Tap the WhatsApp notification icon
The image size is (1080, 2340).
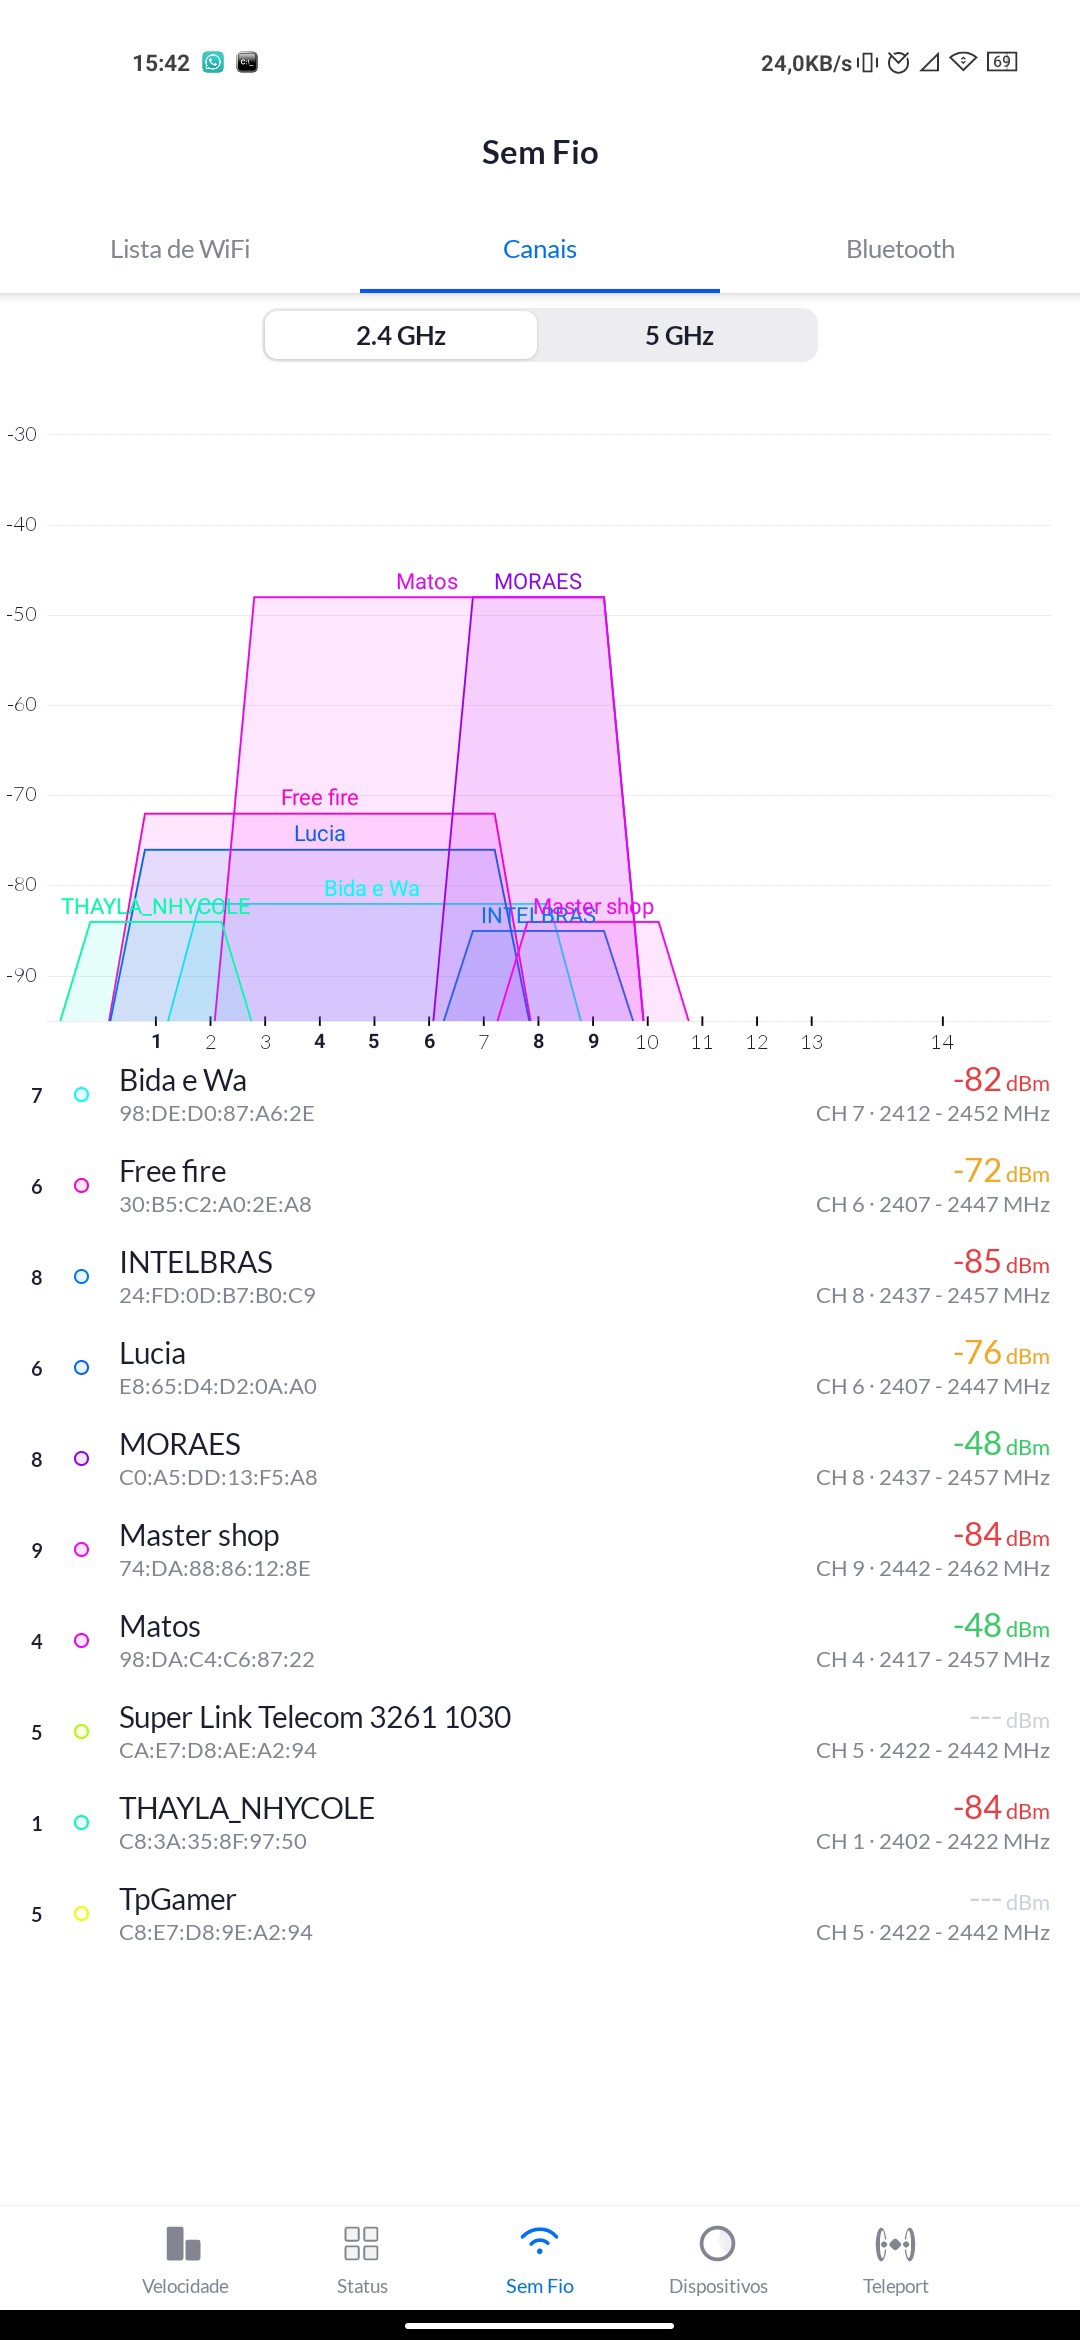(213, 62)
